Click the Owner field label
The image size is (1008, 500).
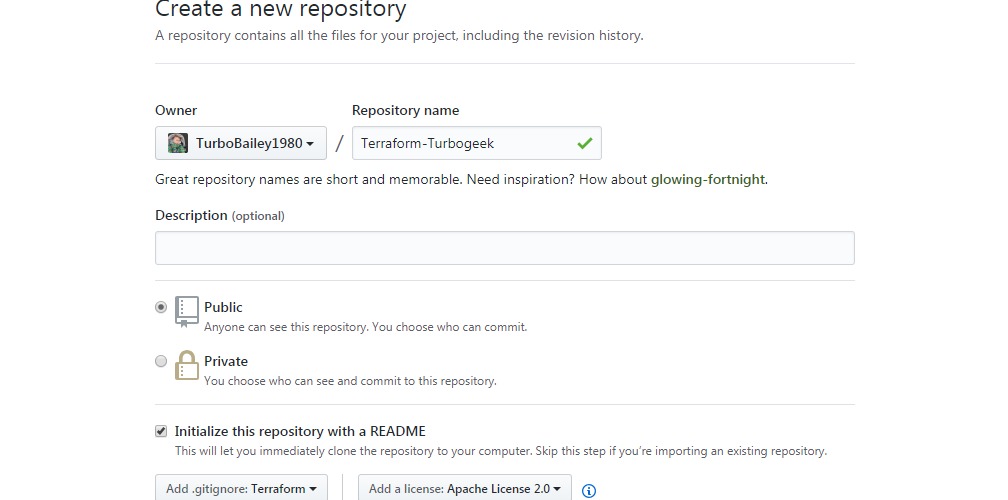pyautogui.click(x=176, y=111)
